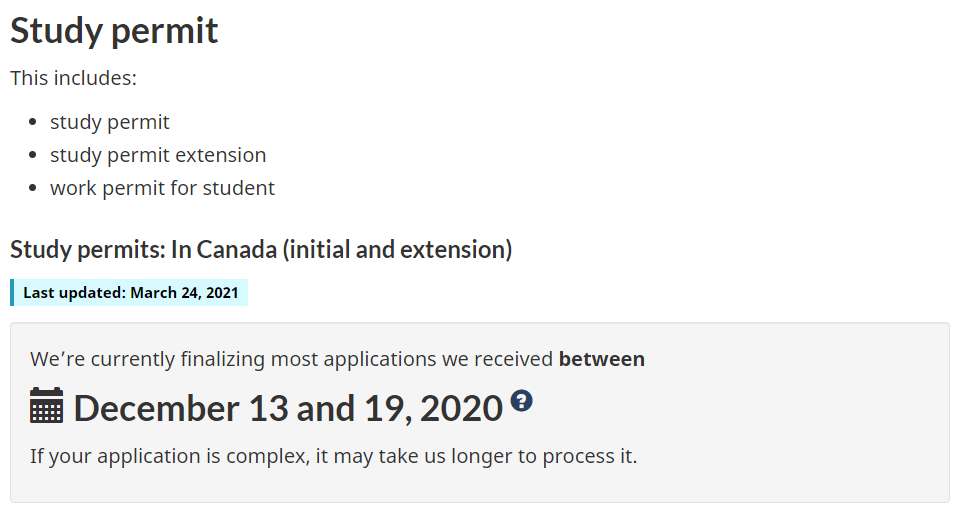The height and width of the screenshot is (513, 959).
Task: Click the bold word between
Action: [x=602, y=359]
